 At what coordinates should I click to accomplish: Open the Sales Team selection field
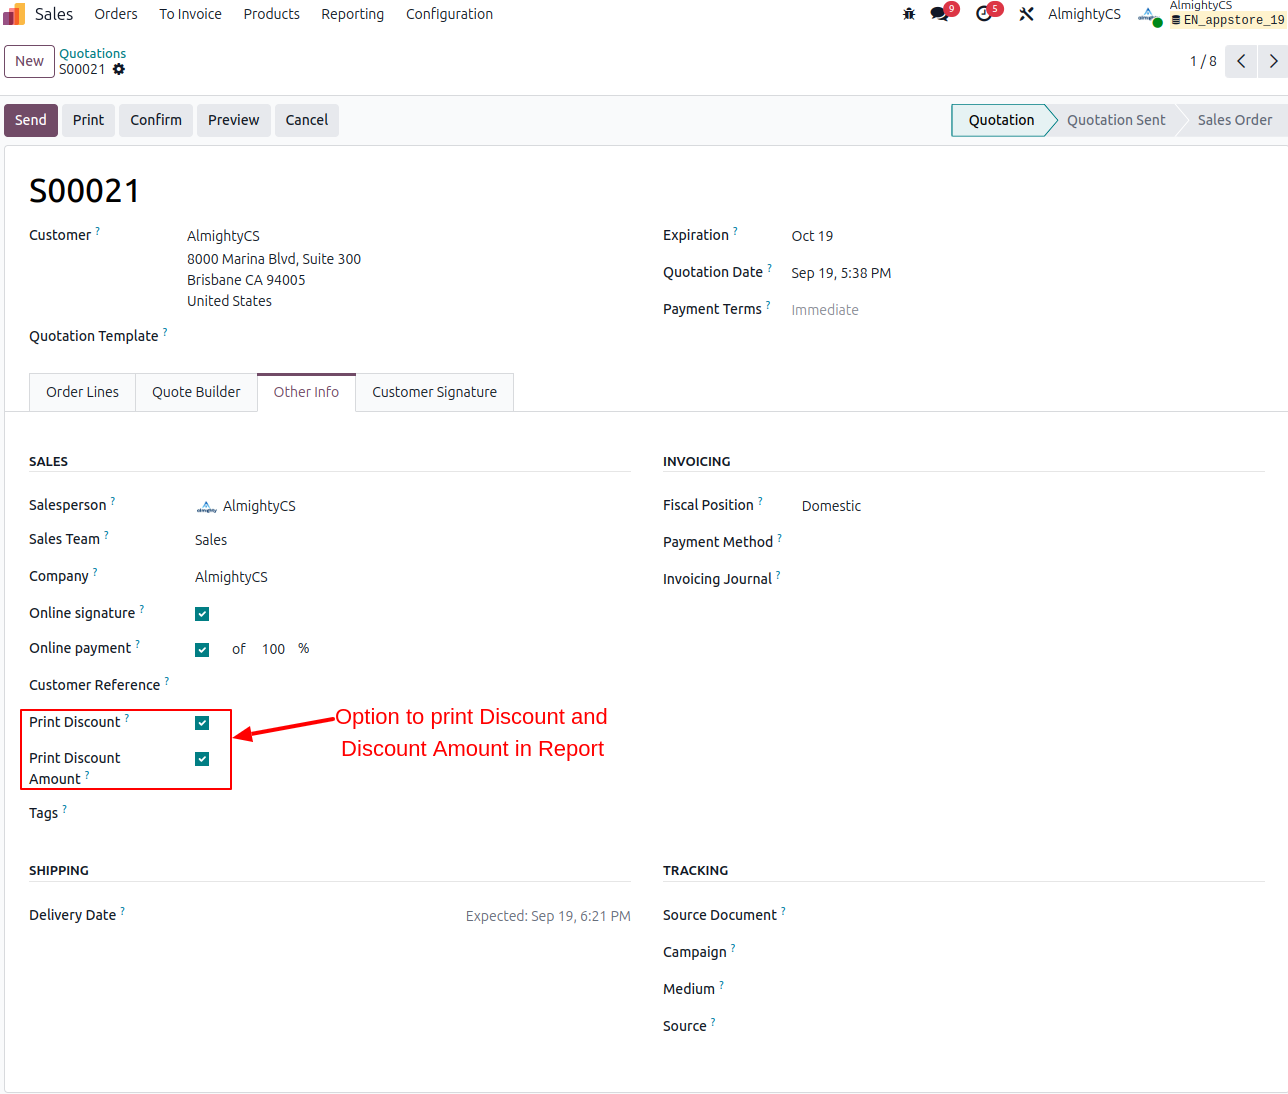400,540
